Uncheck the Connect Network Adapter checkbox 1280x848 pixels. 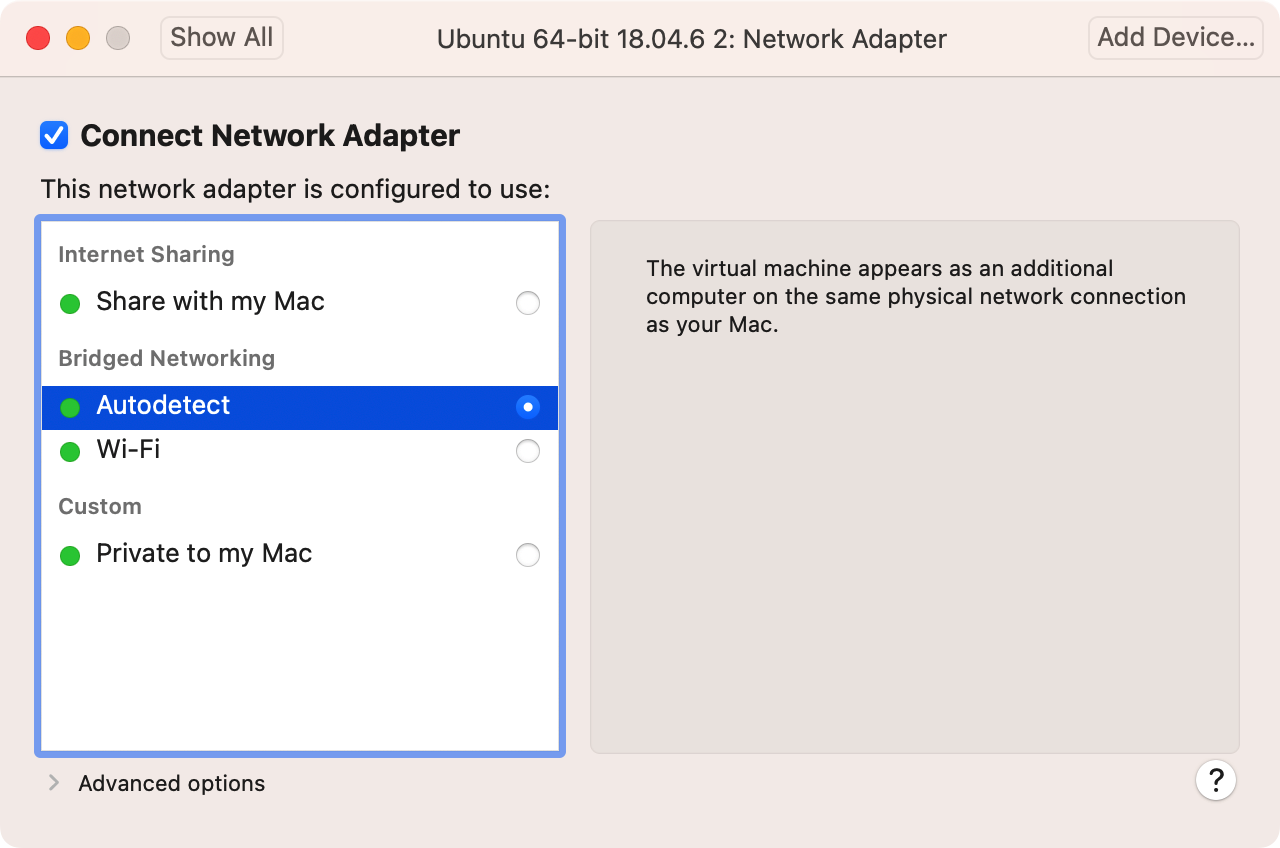(54, 135)
